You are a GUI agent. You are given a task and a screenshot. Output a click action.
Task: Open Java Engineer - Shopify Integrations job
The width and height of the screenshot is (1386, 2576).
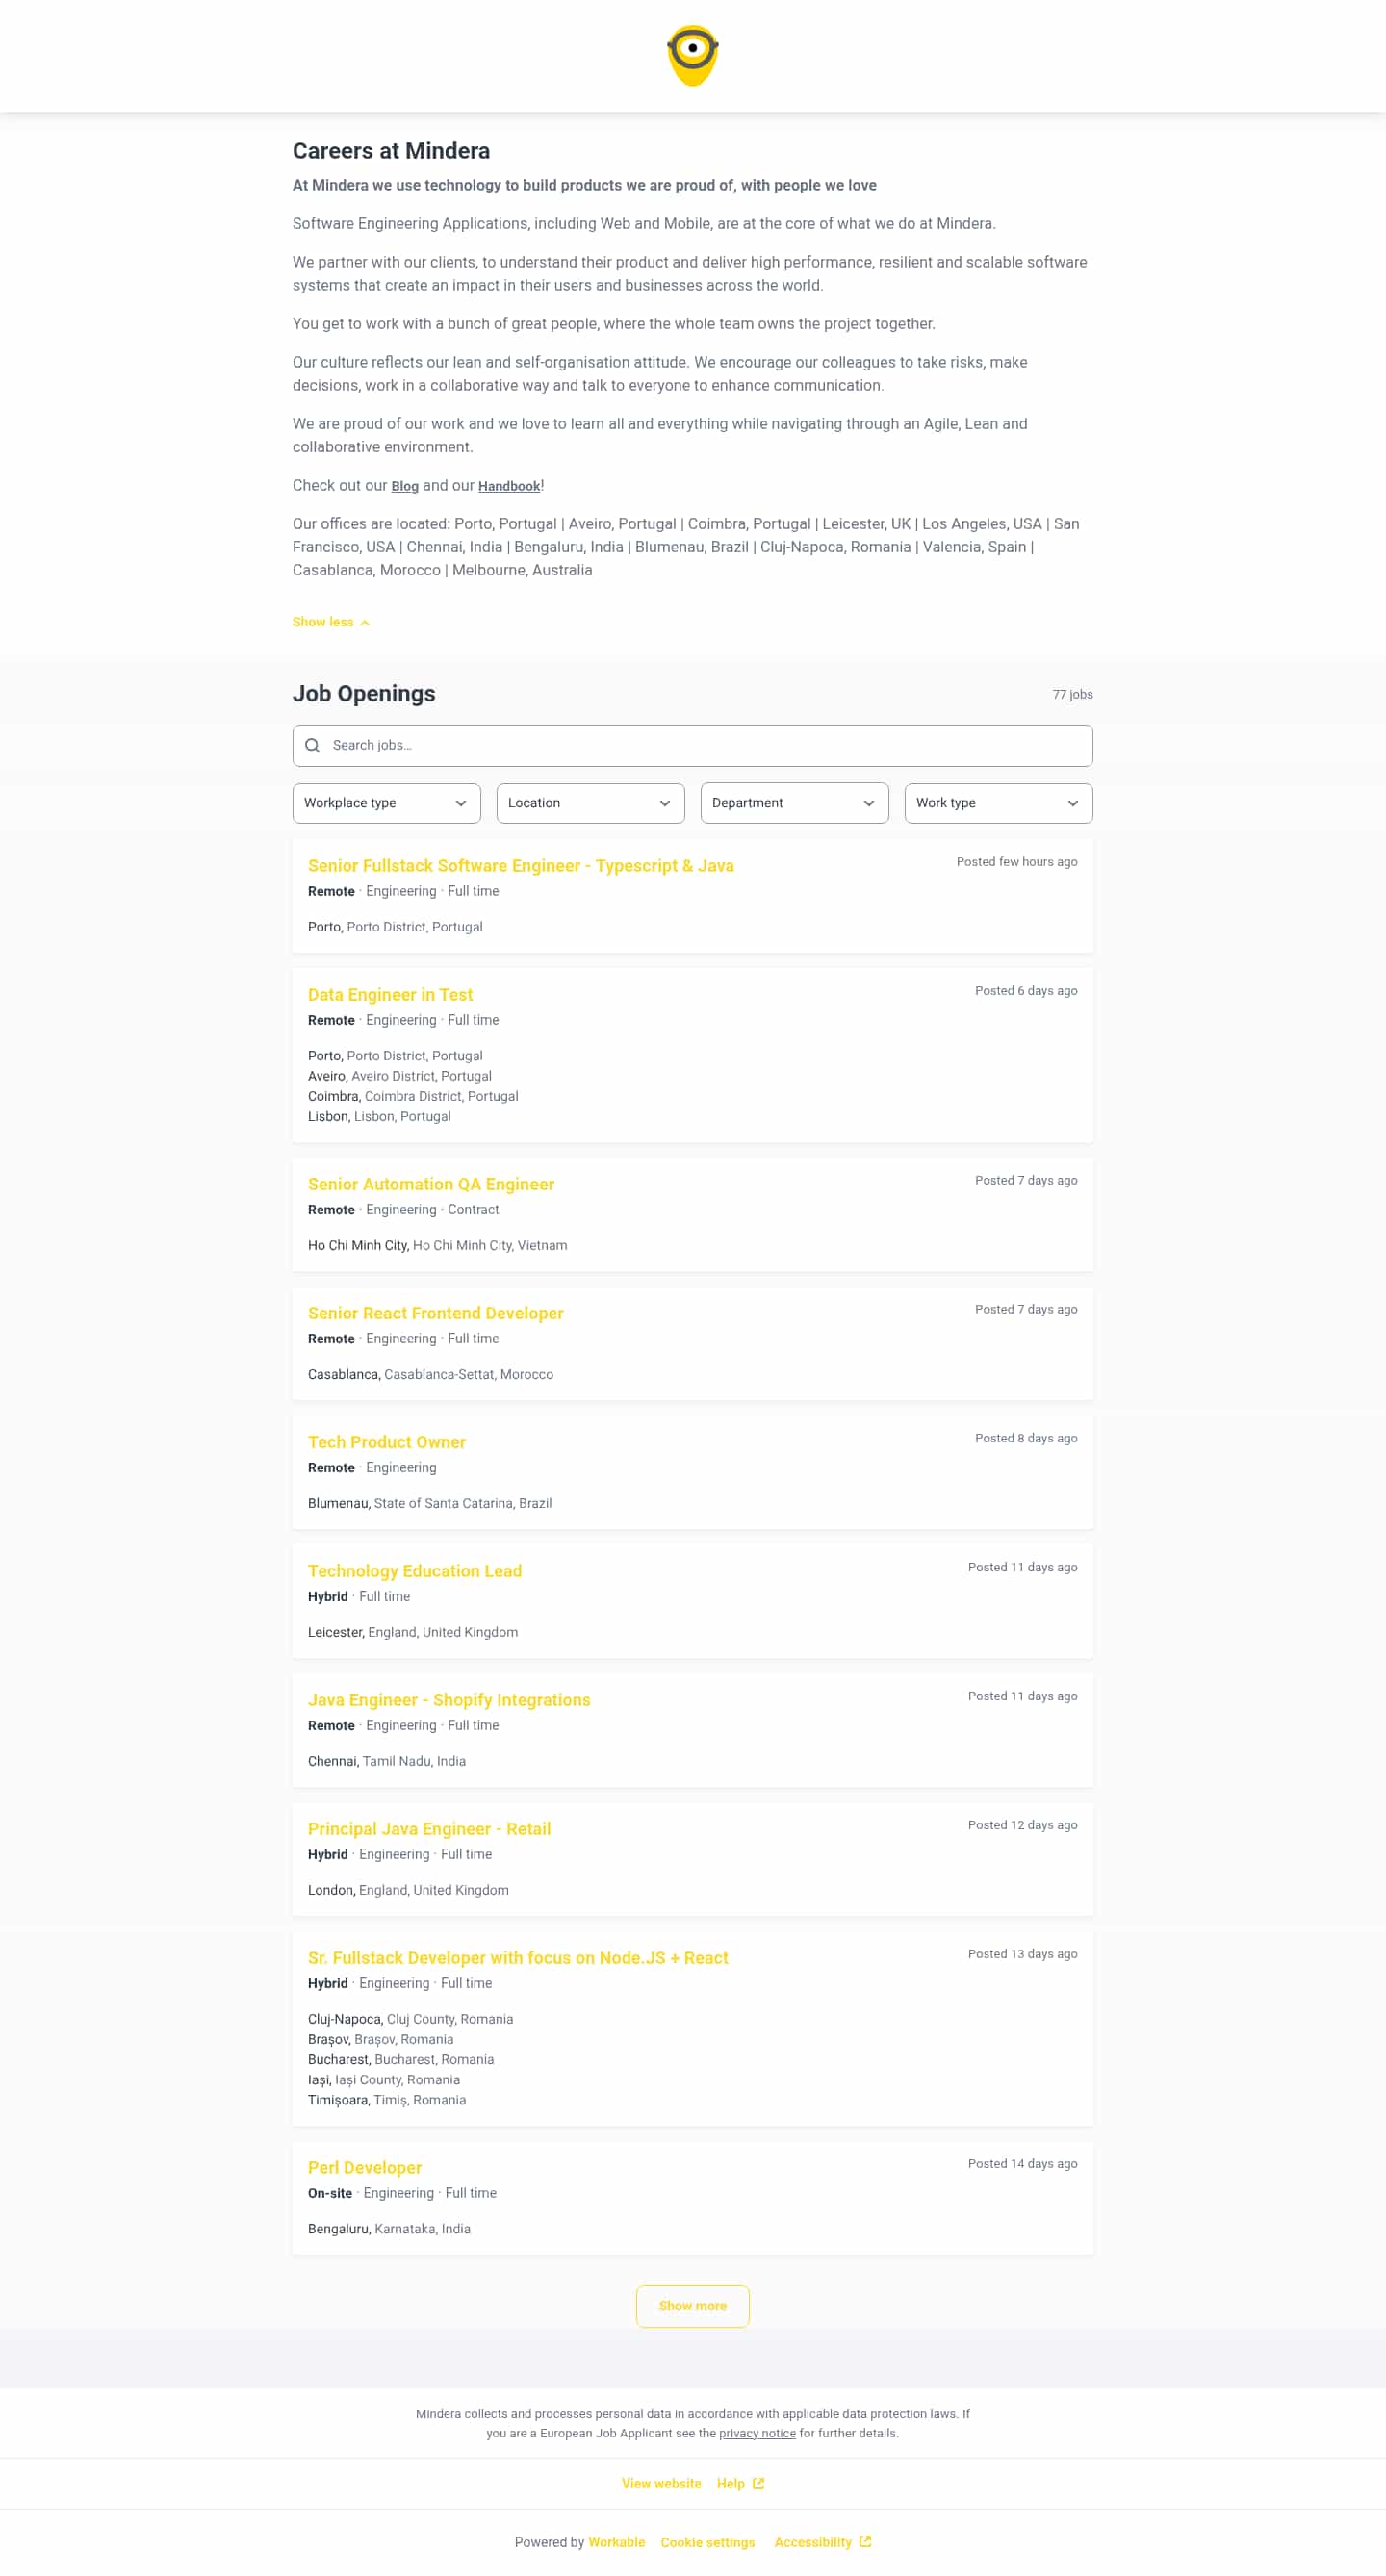tap(449, 1700)
